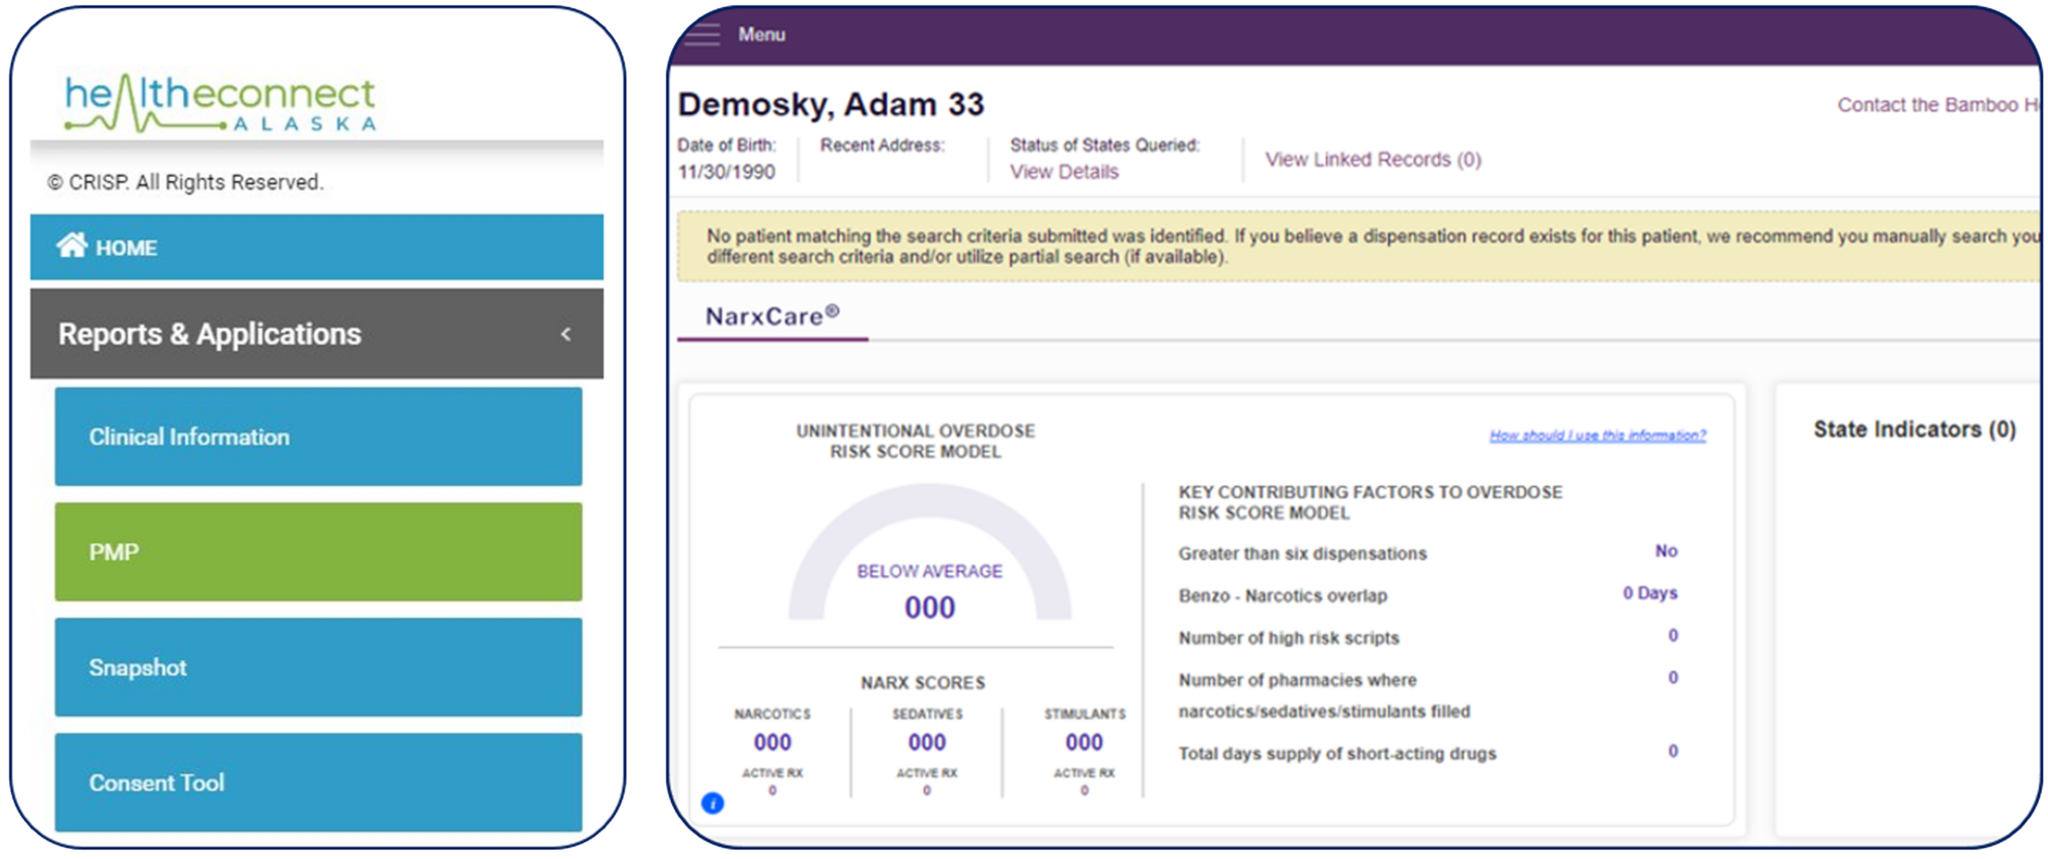This screenshot has width=2048, height=859.
Task: Click date of birth 11/30/1990
Action: click(x=727, y=172)
